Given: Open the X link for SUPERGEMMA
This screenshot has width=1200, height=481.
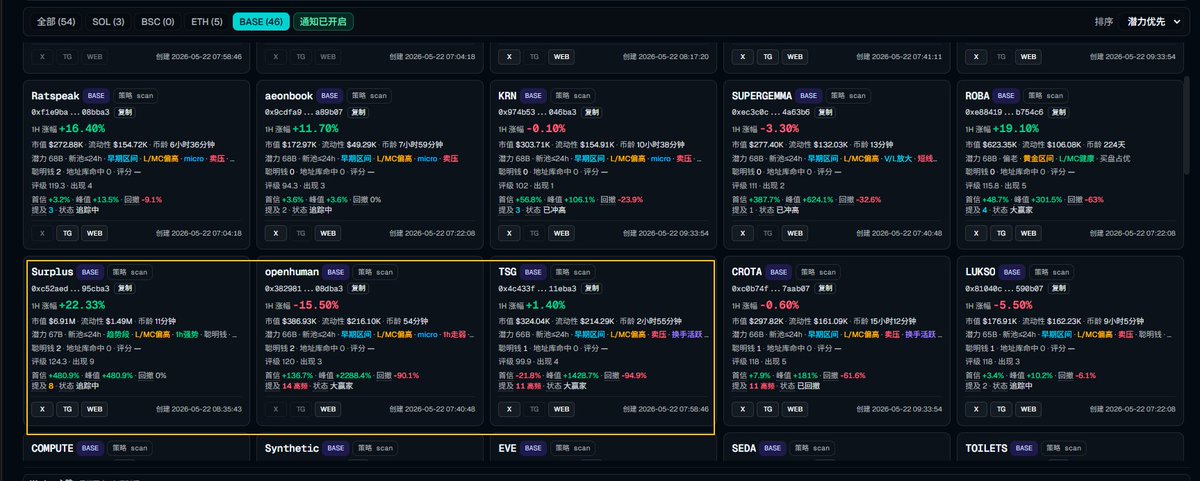Looking at the screenshot, I should (743, 233).
